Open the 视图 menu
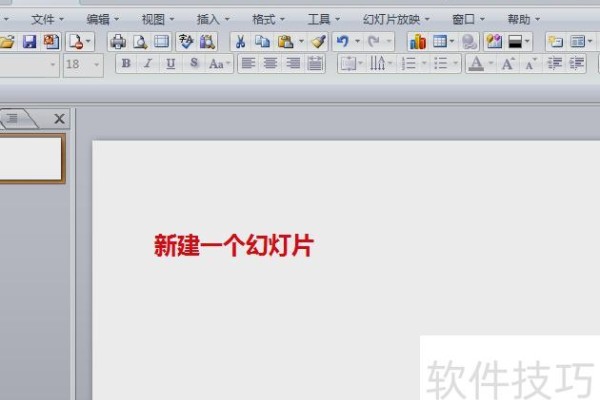 coord(158,19)
